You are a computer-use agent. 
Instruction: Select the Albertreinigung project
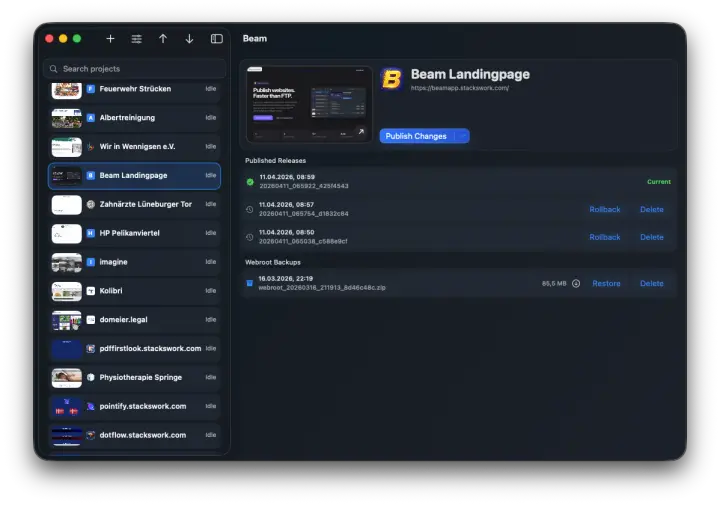pos(135,118)
